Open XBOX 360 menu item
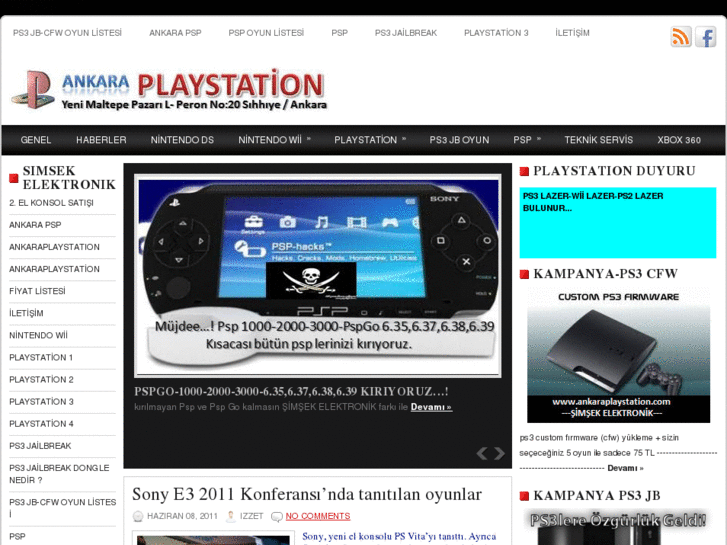This screenshot has width=727, height=545. click(x=679, y=140)
